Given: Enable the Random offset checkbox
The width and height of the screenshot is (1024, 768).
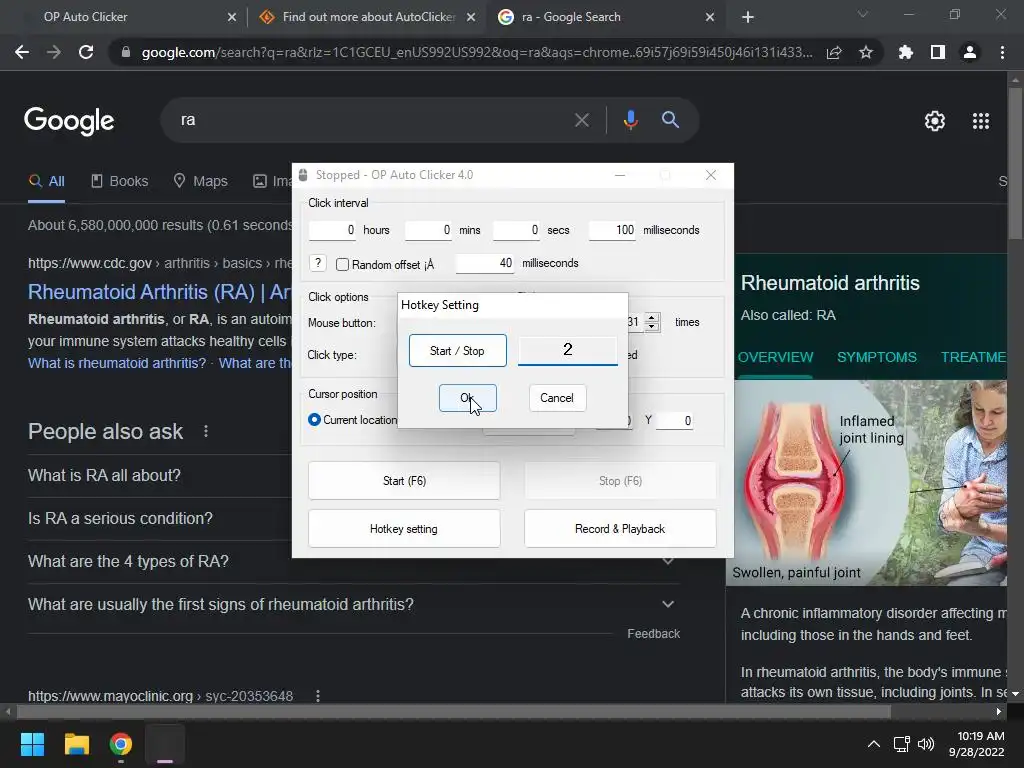Looking at the screenshot, I should (x=342, y=264).
